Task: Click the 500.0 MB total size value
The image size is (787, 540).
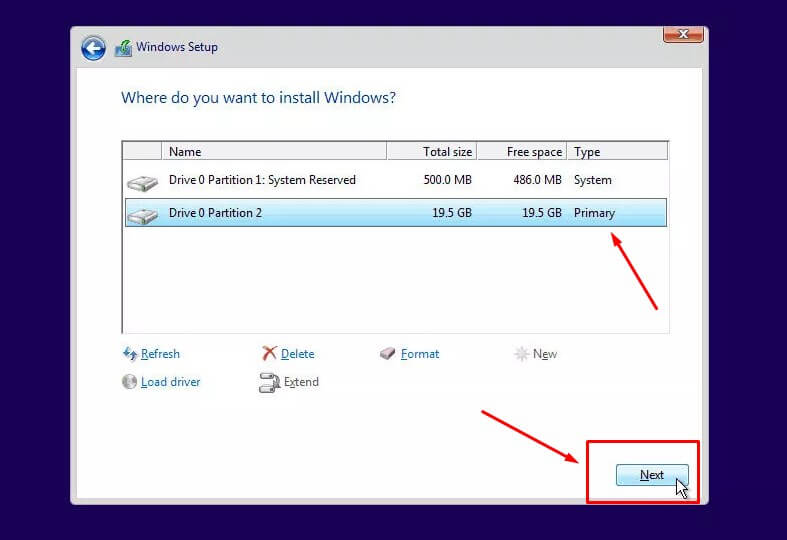Action: pos(447,180)
